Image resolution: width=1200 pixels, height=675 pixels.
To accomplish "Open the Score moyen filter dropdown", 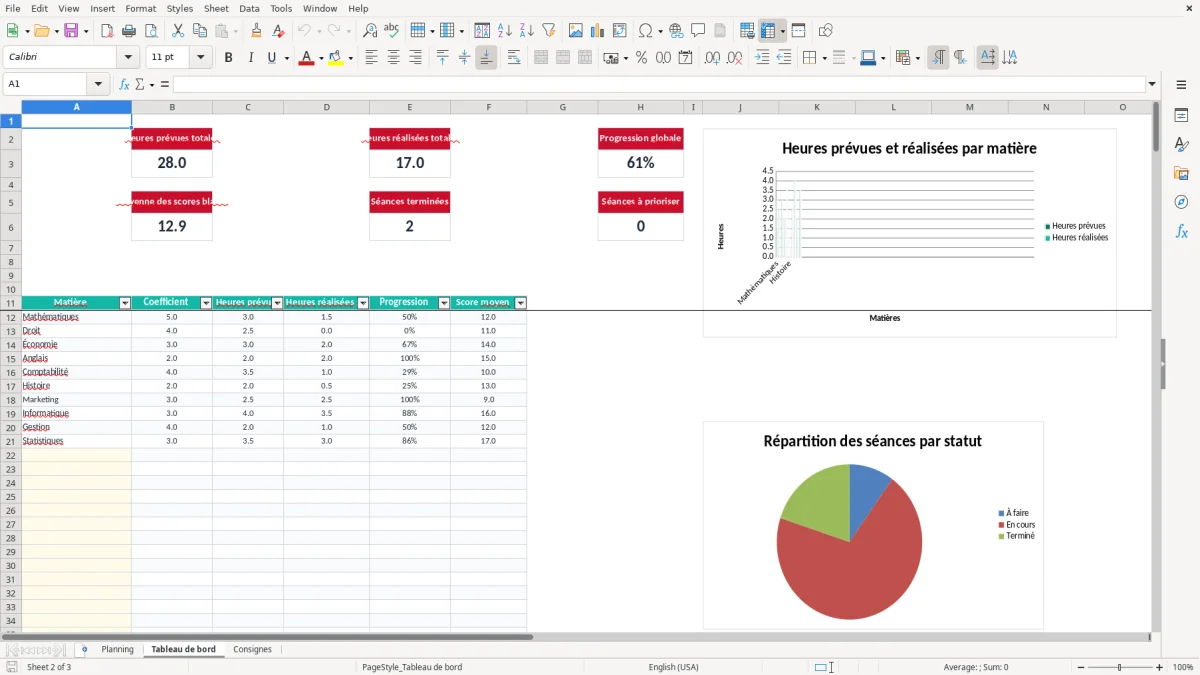I will coord(520,303).
